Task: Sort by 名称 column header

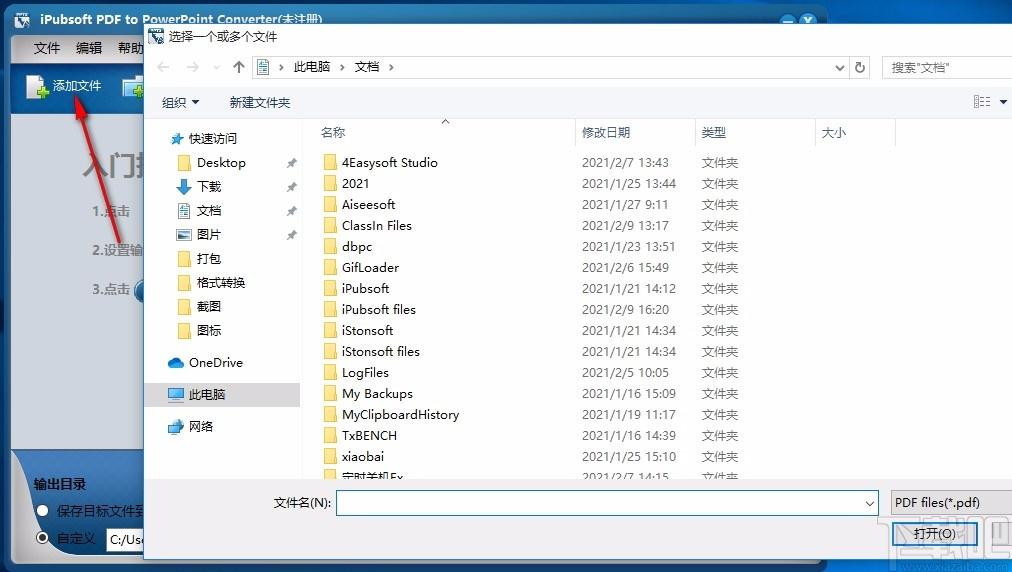Action: click(333, 132)
